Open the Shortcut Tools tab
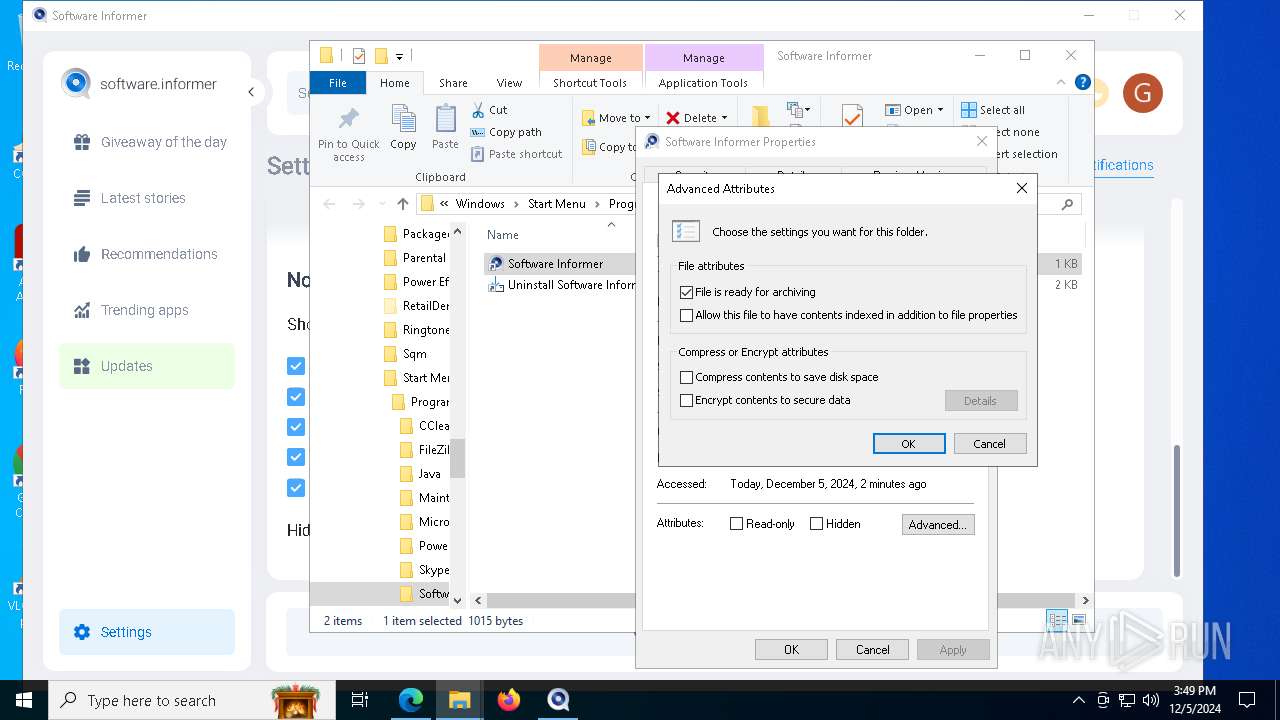This screenshot has height=720, width=1280. 590,83
